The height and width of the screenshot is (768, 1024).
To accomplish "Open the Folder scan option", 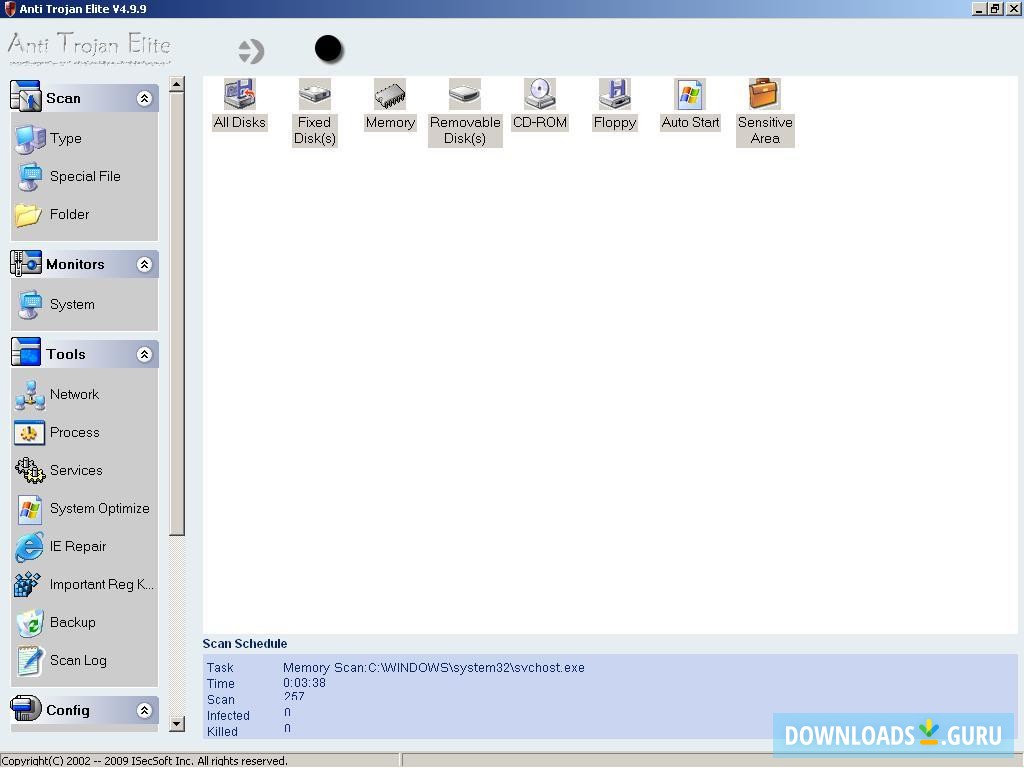I will click(52, 214).
